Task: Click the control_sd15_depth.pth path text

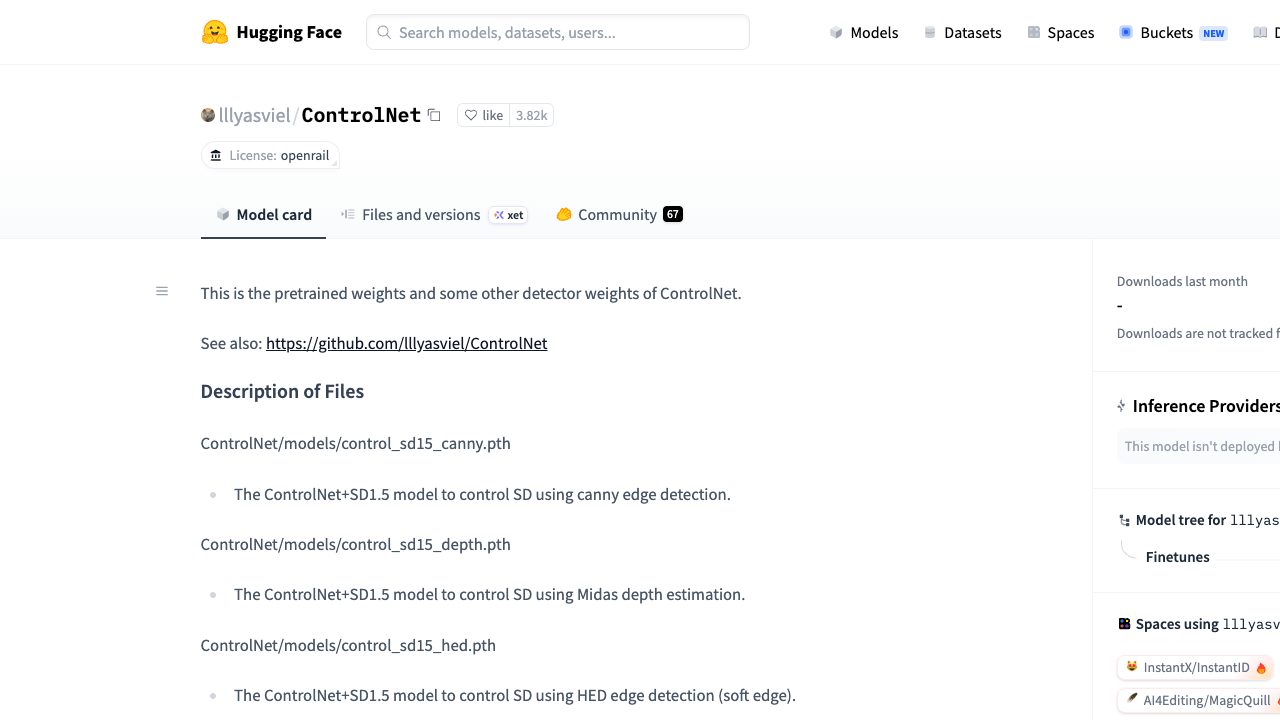Action: point(356,544)
